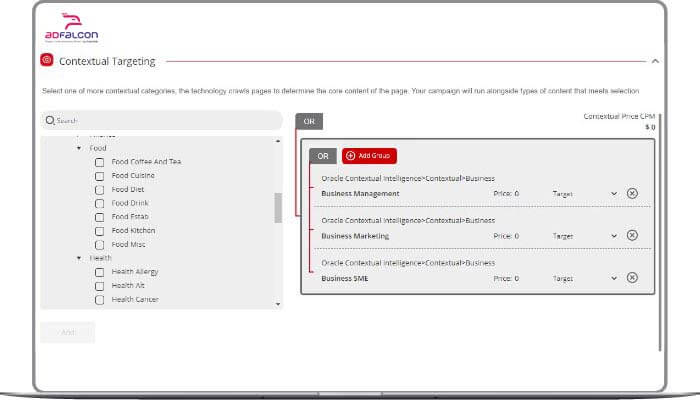Click the category list scroll-down arrow
This screenshot has height=400, width=700.
[x=277, y=303]
